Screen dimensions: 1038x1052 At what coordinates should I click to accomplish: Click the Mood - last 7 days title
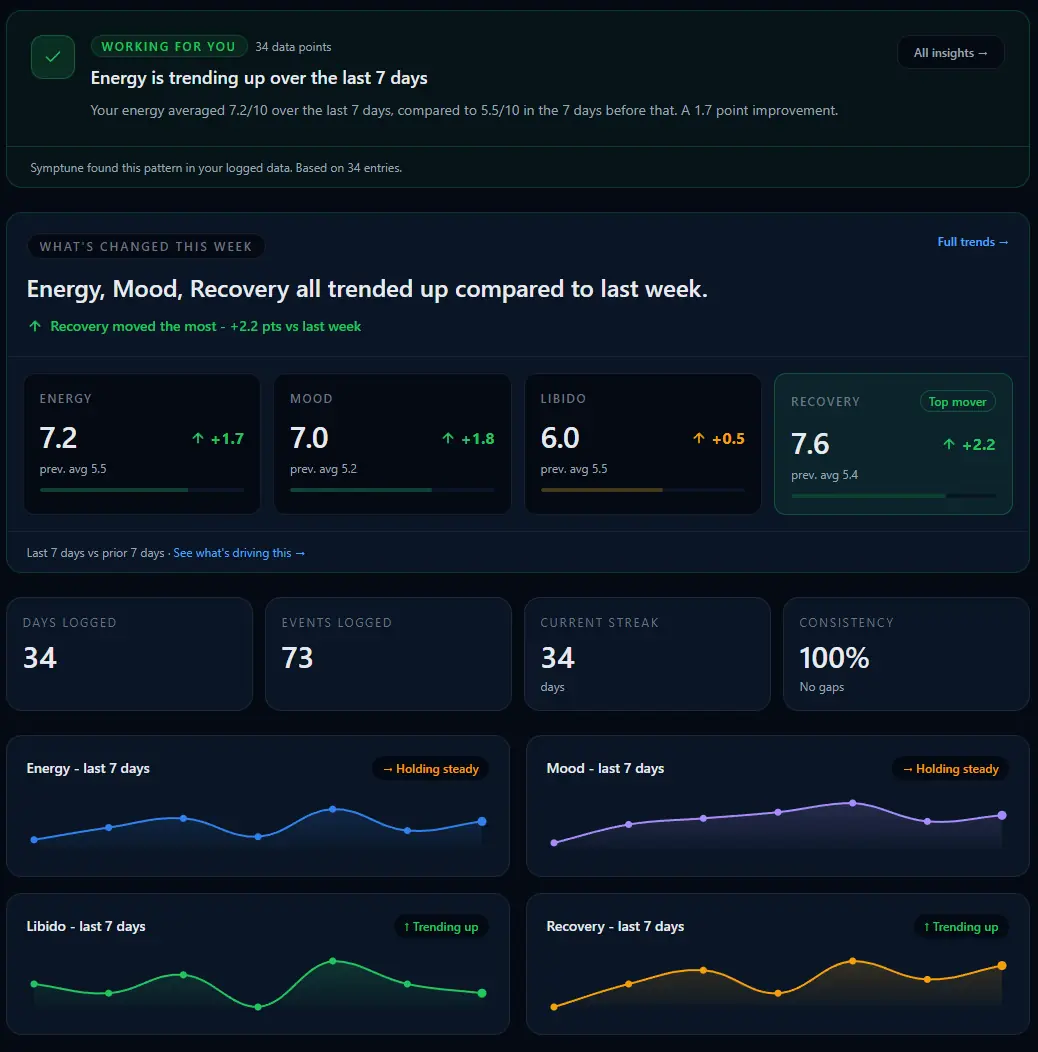point(605,768)
